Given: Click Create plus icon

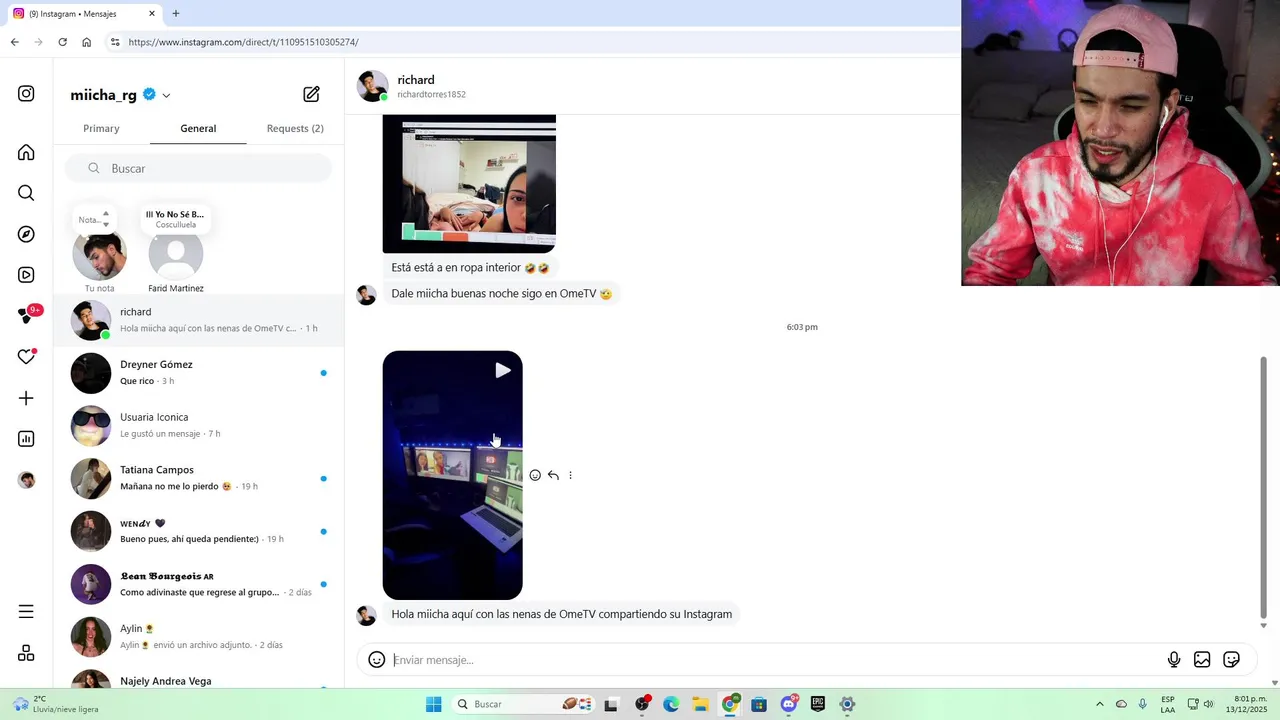Looking at the screenshot, I should point(26,398).
